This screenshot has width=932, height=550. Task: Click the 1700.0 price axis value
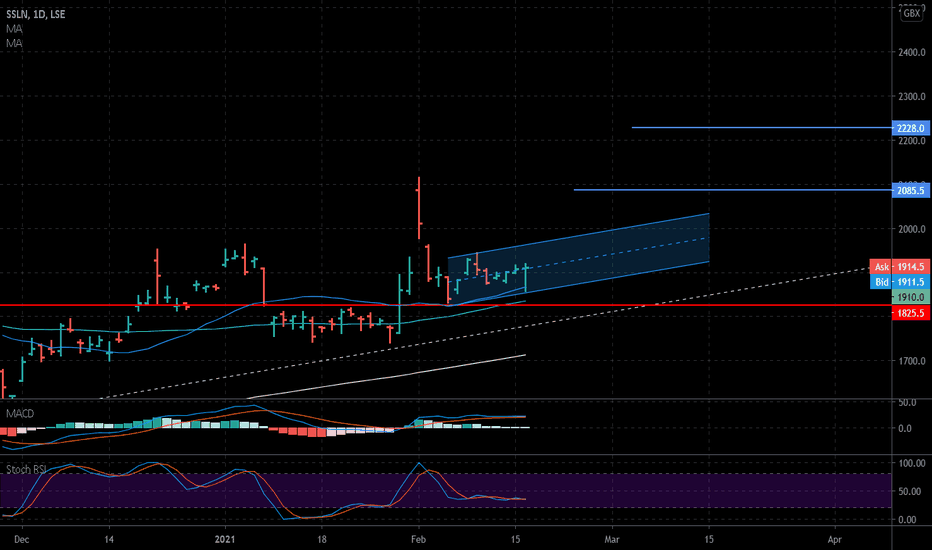click(x=911, y=361)
